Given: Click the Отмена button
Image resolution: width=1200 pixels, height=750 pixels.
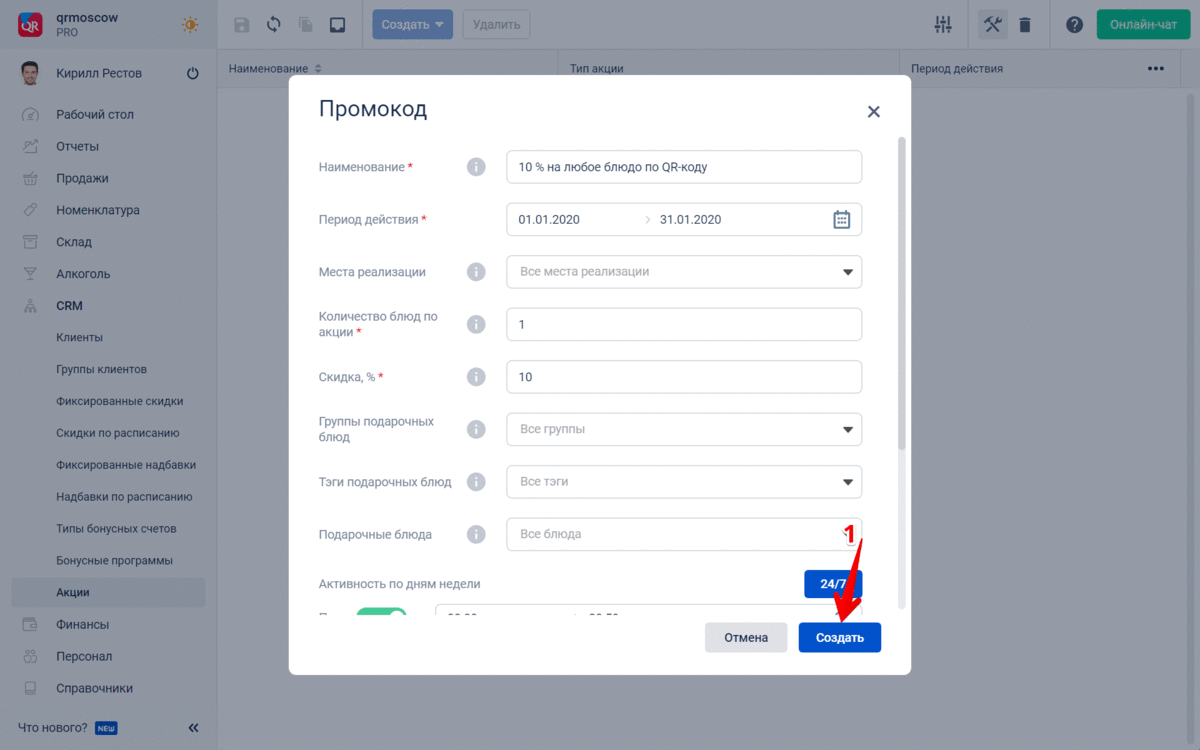Looking at the screenshot, I should coord(746,637).
